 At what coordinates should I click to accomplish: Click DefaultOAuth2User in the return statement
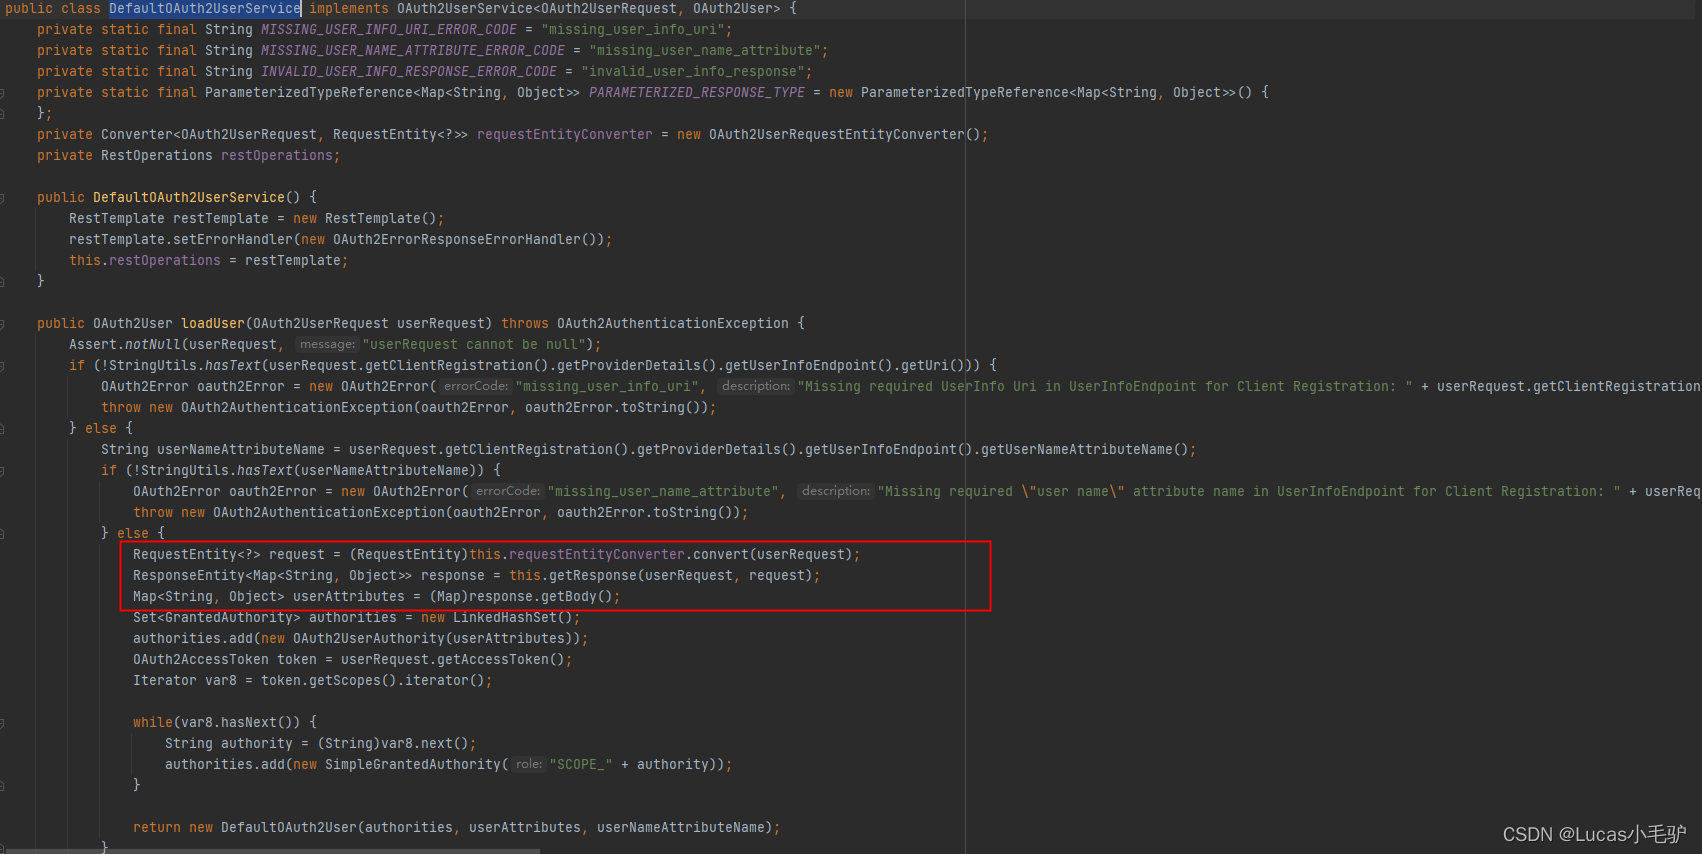289,827
